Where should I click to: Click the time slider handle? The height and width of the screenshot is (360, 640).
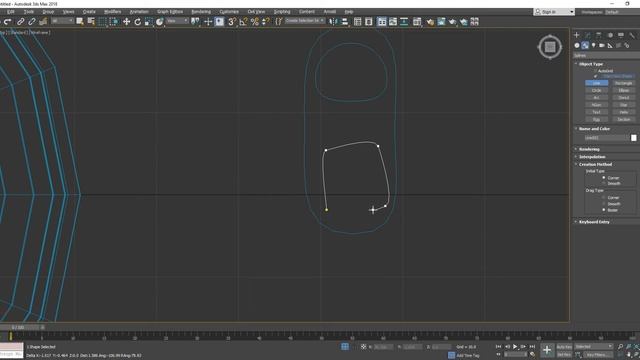pyautogui.click(x=19, y=327)
